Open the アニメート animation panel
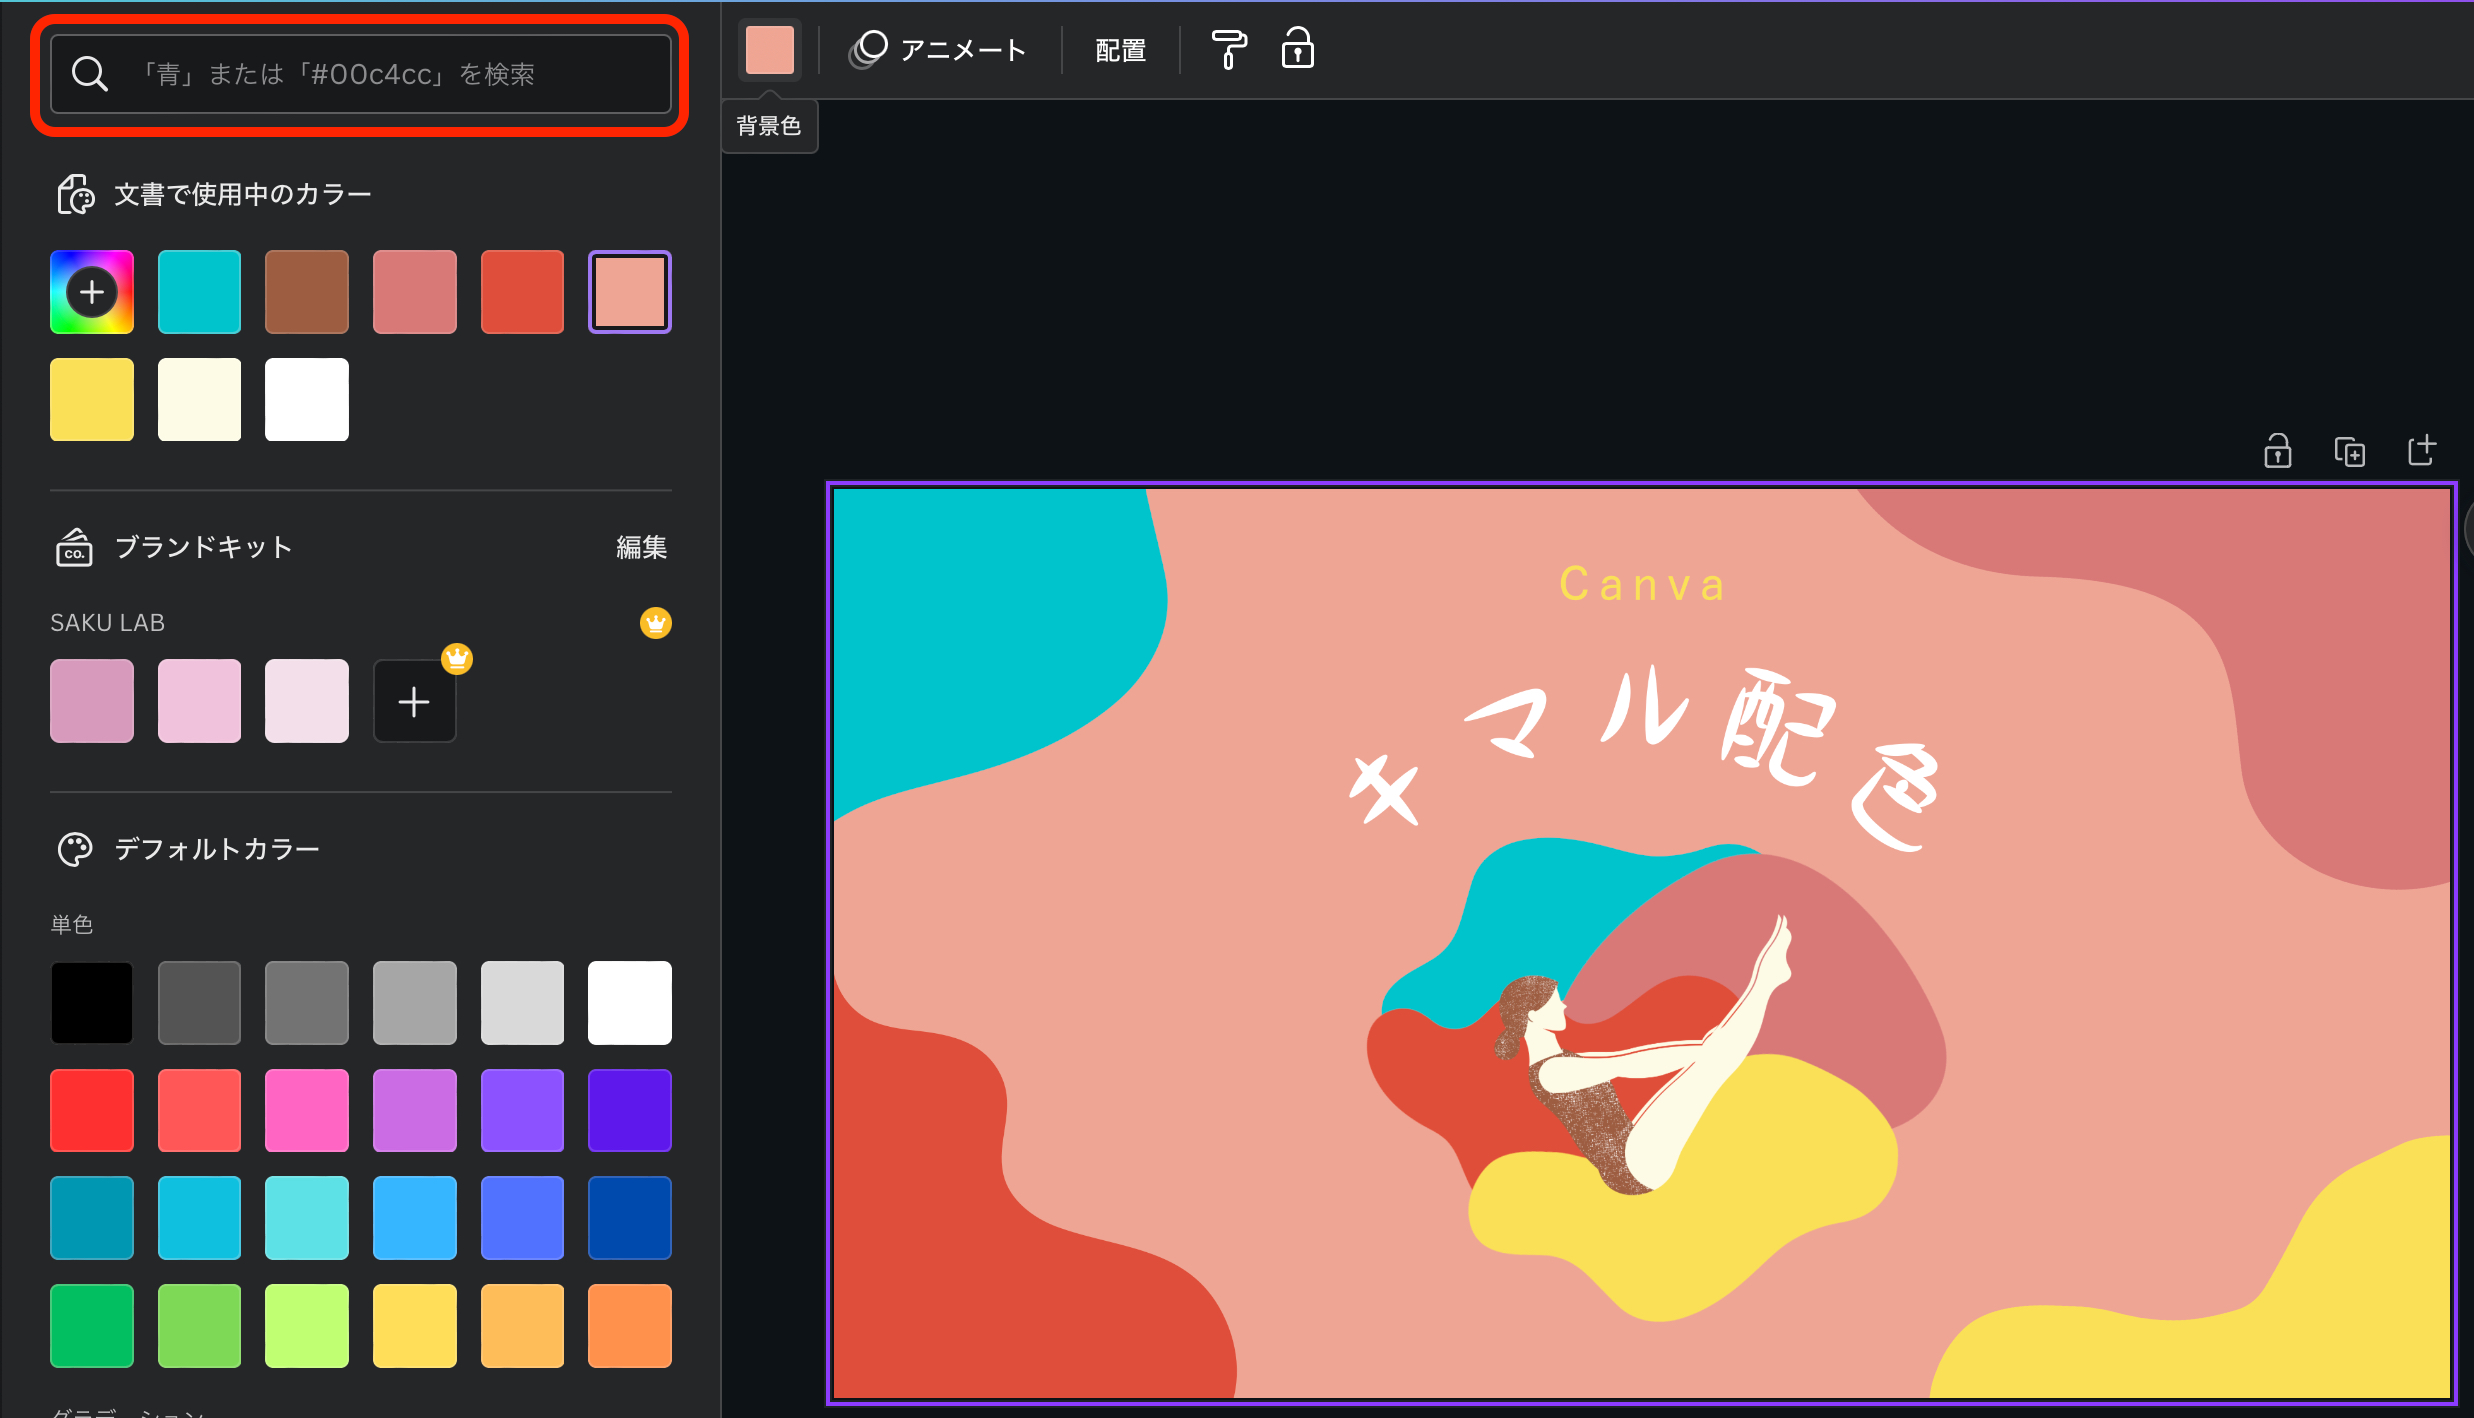The image size is (2474, 1418). point(937,50)
